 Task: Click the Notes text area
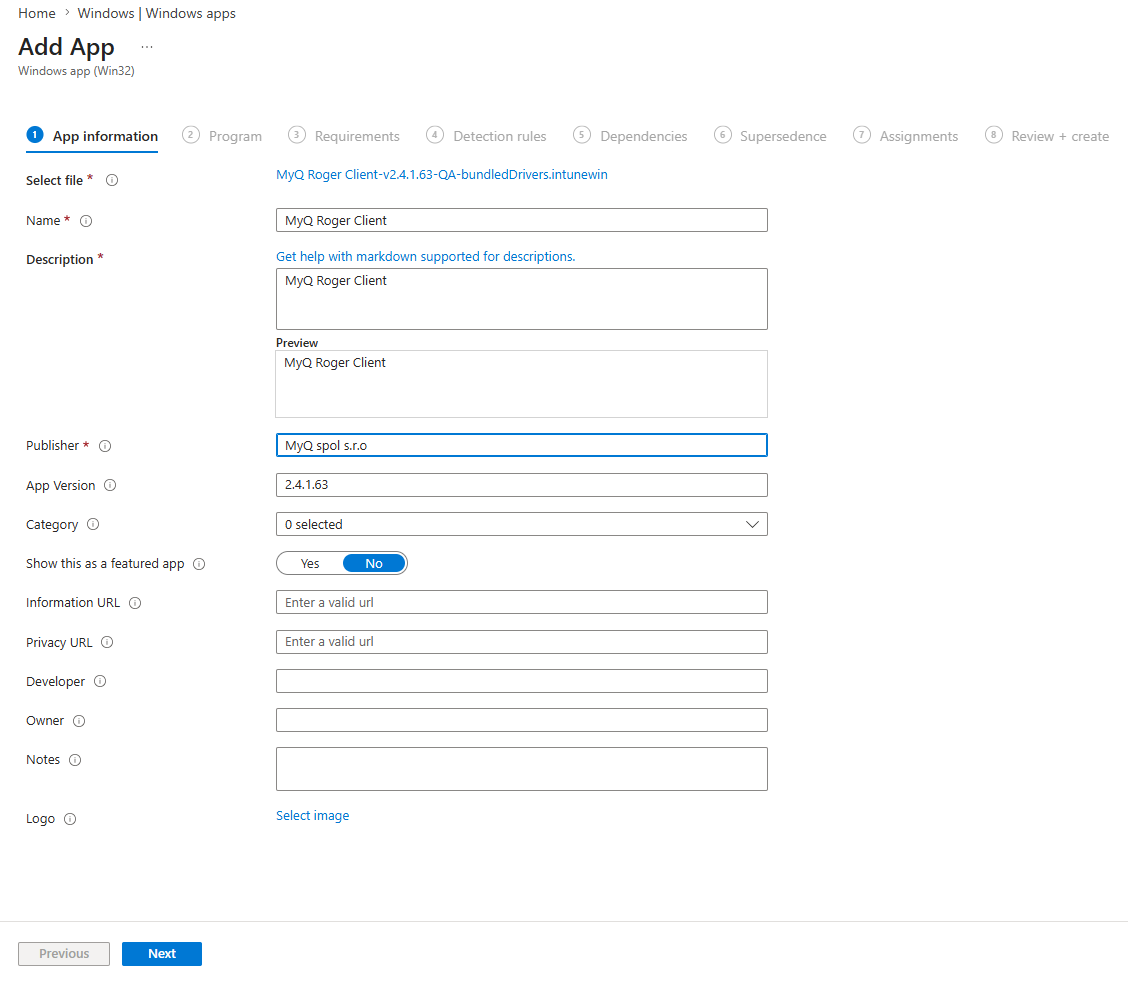(x=522, y=769)
